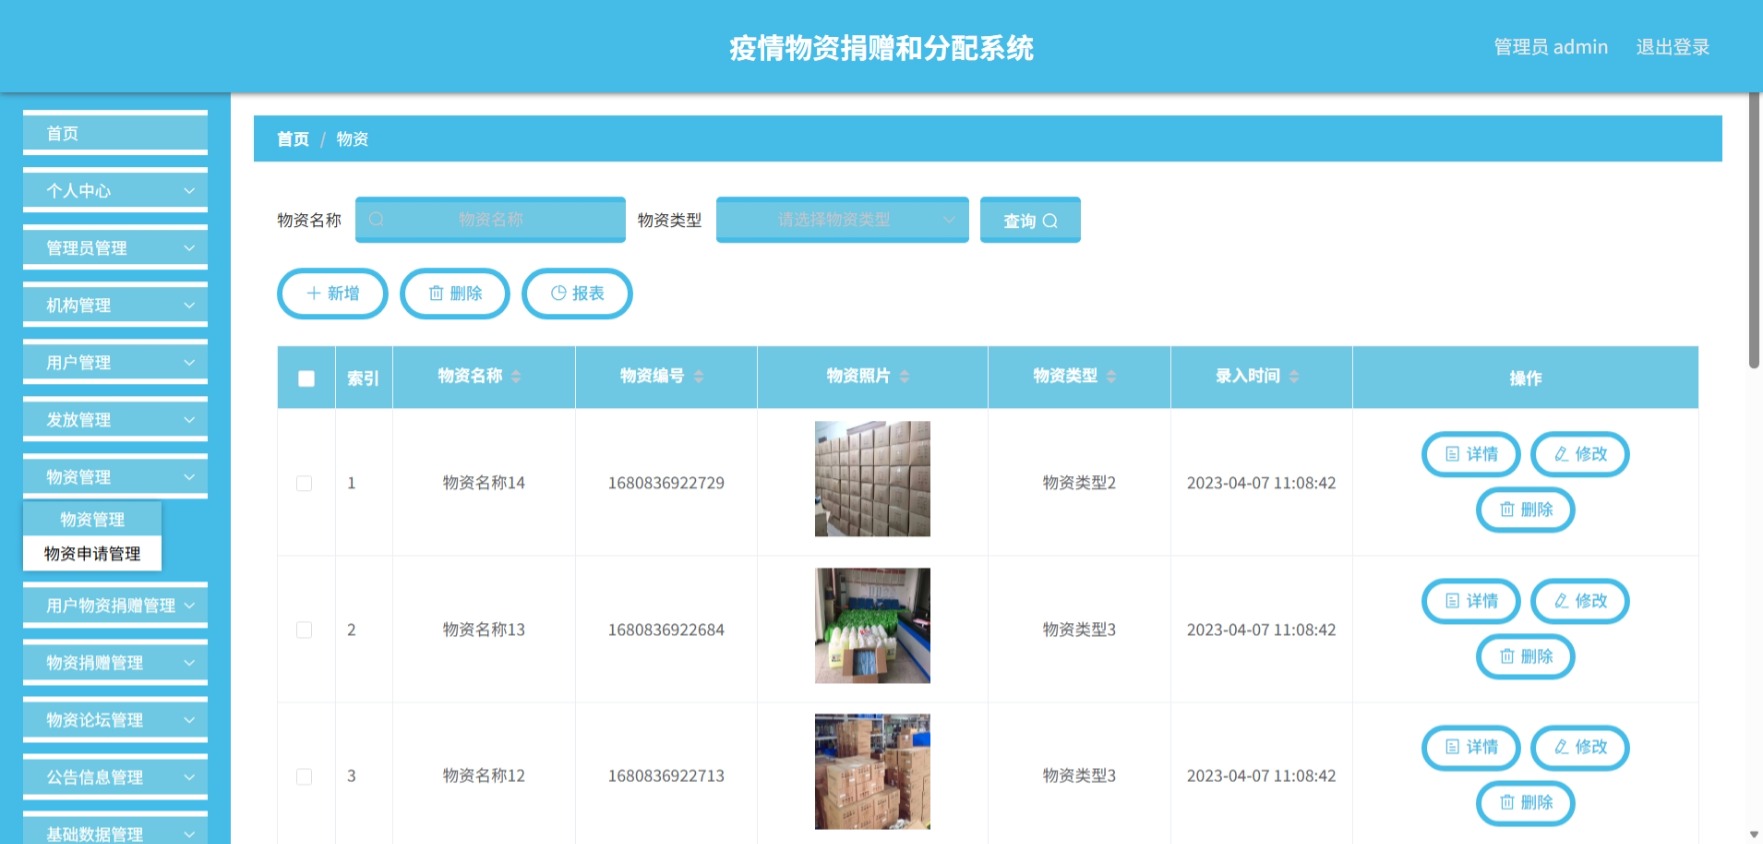Click 管理员 admin in header

tap(1550, 47)
